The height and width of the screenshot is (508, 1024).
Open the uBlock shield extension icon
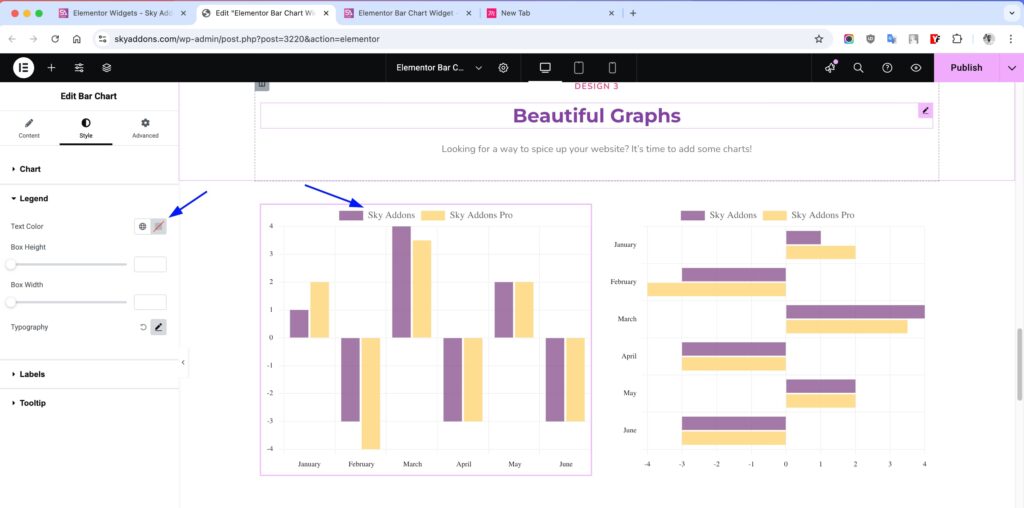pyautogui.click(x=870, y=39)
